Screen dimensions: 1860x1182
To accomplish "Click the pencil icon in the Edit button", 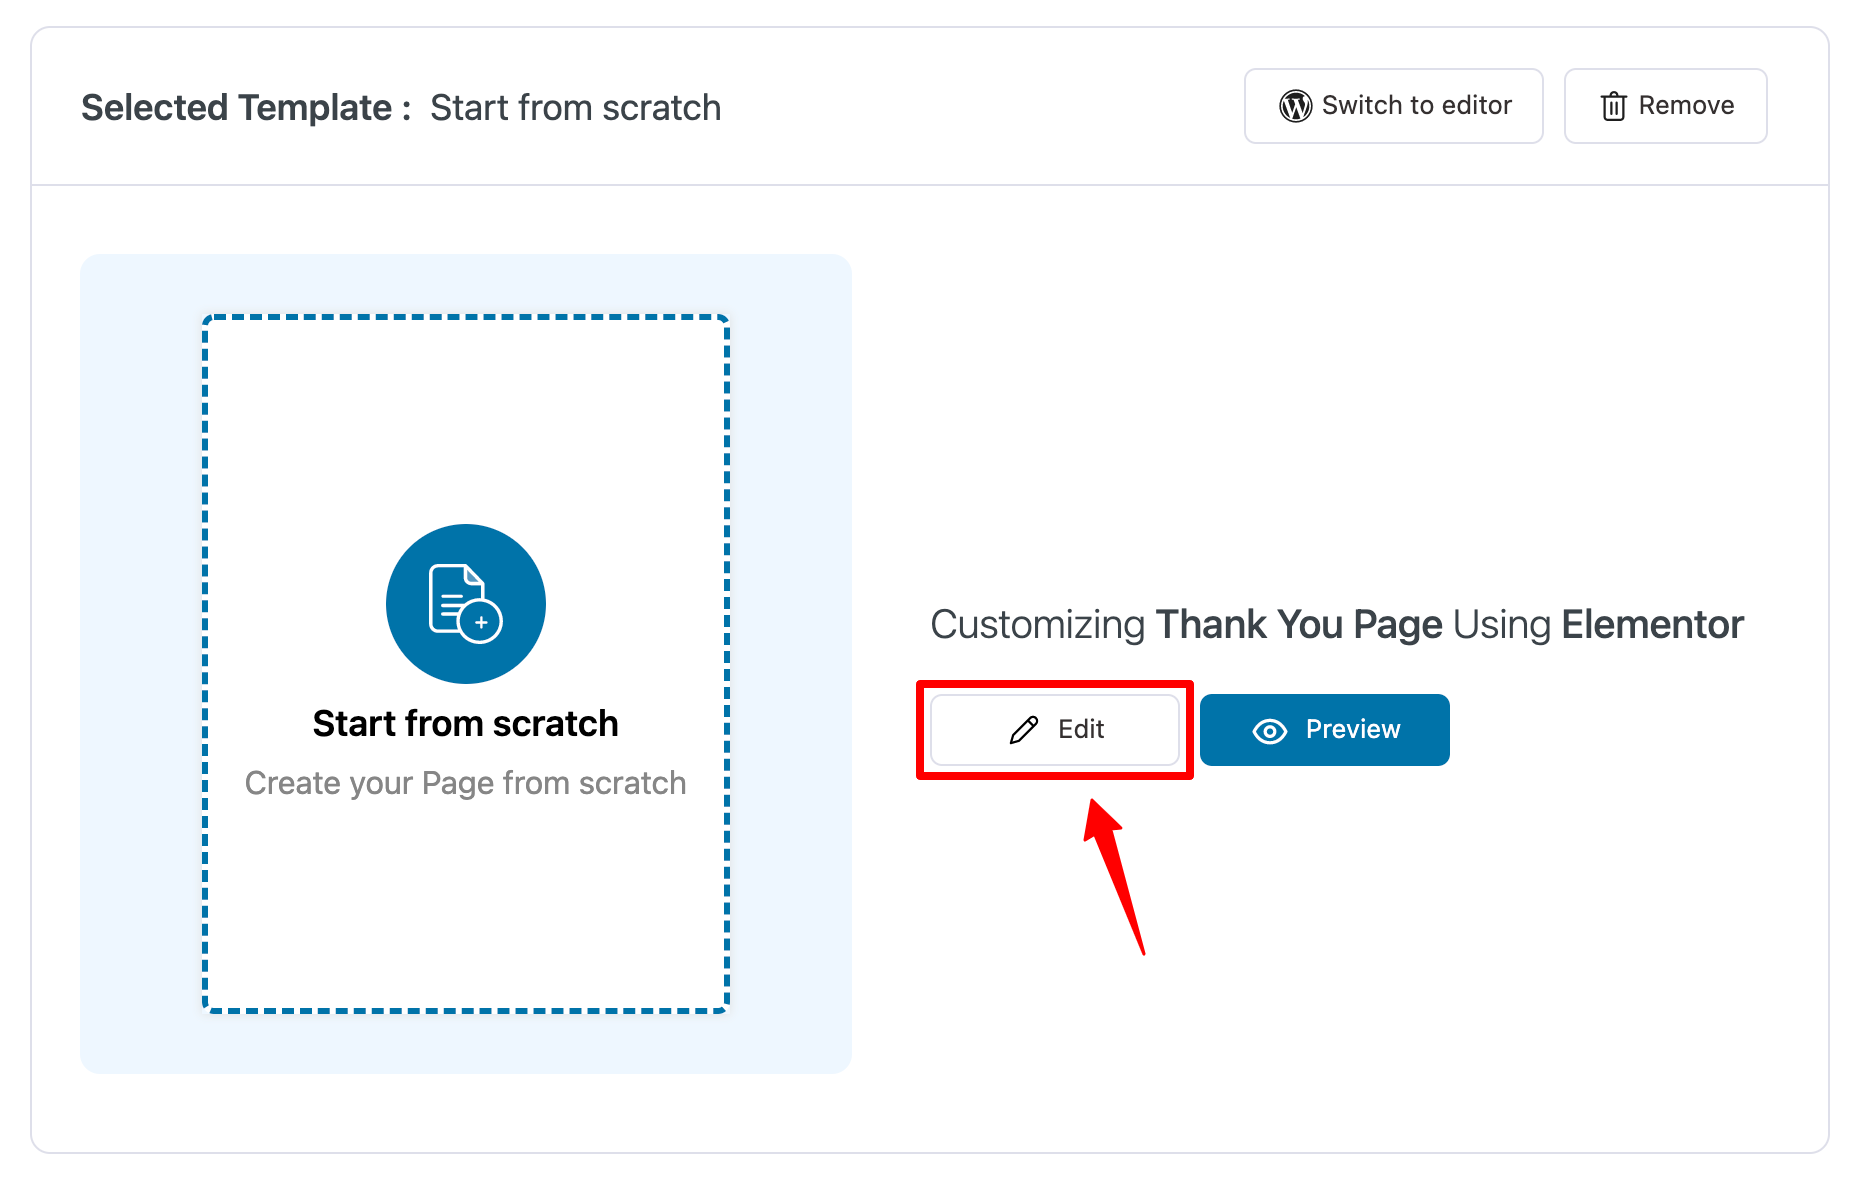I will pos(1022,729).
